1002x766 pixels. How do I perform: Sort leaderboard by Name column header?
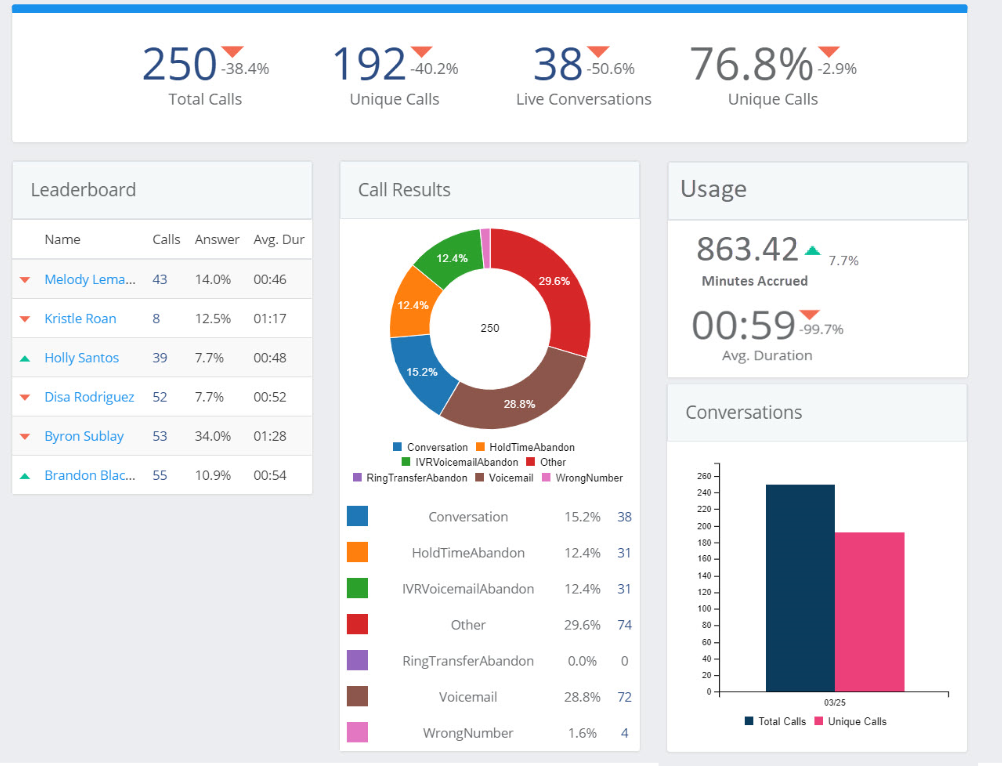coord(63,240)
